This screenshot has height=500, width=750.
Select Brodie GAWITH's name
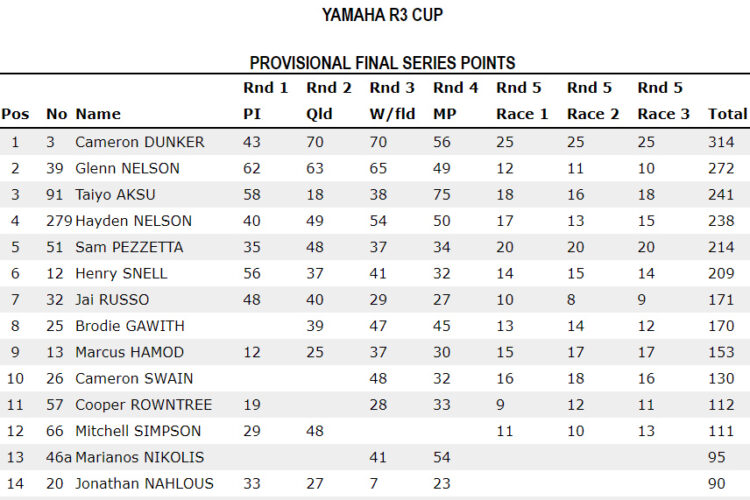tap(130, 326)
